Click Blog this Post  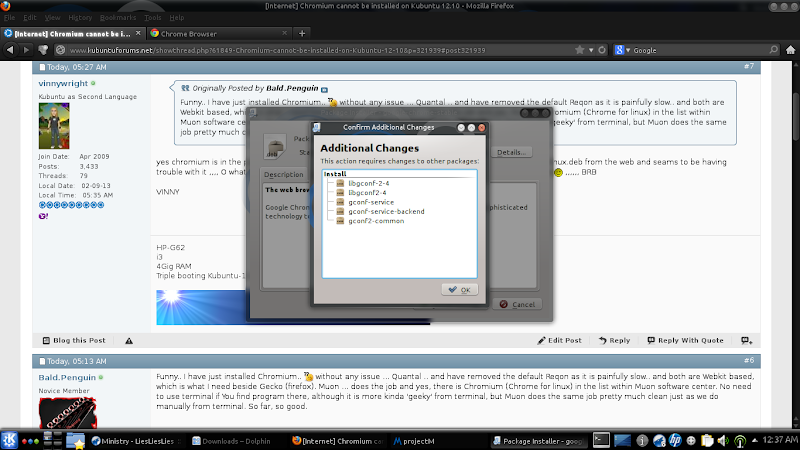coord(74,340)
